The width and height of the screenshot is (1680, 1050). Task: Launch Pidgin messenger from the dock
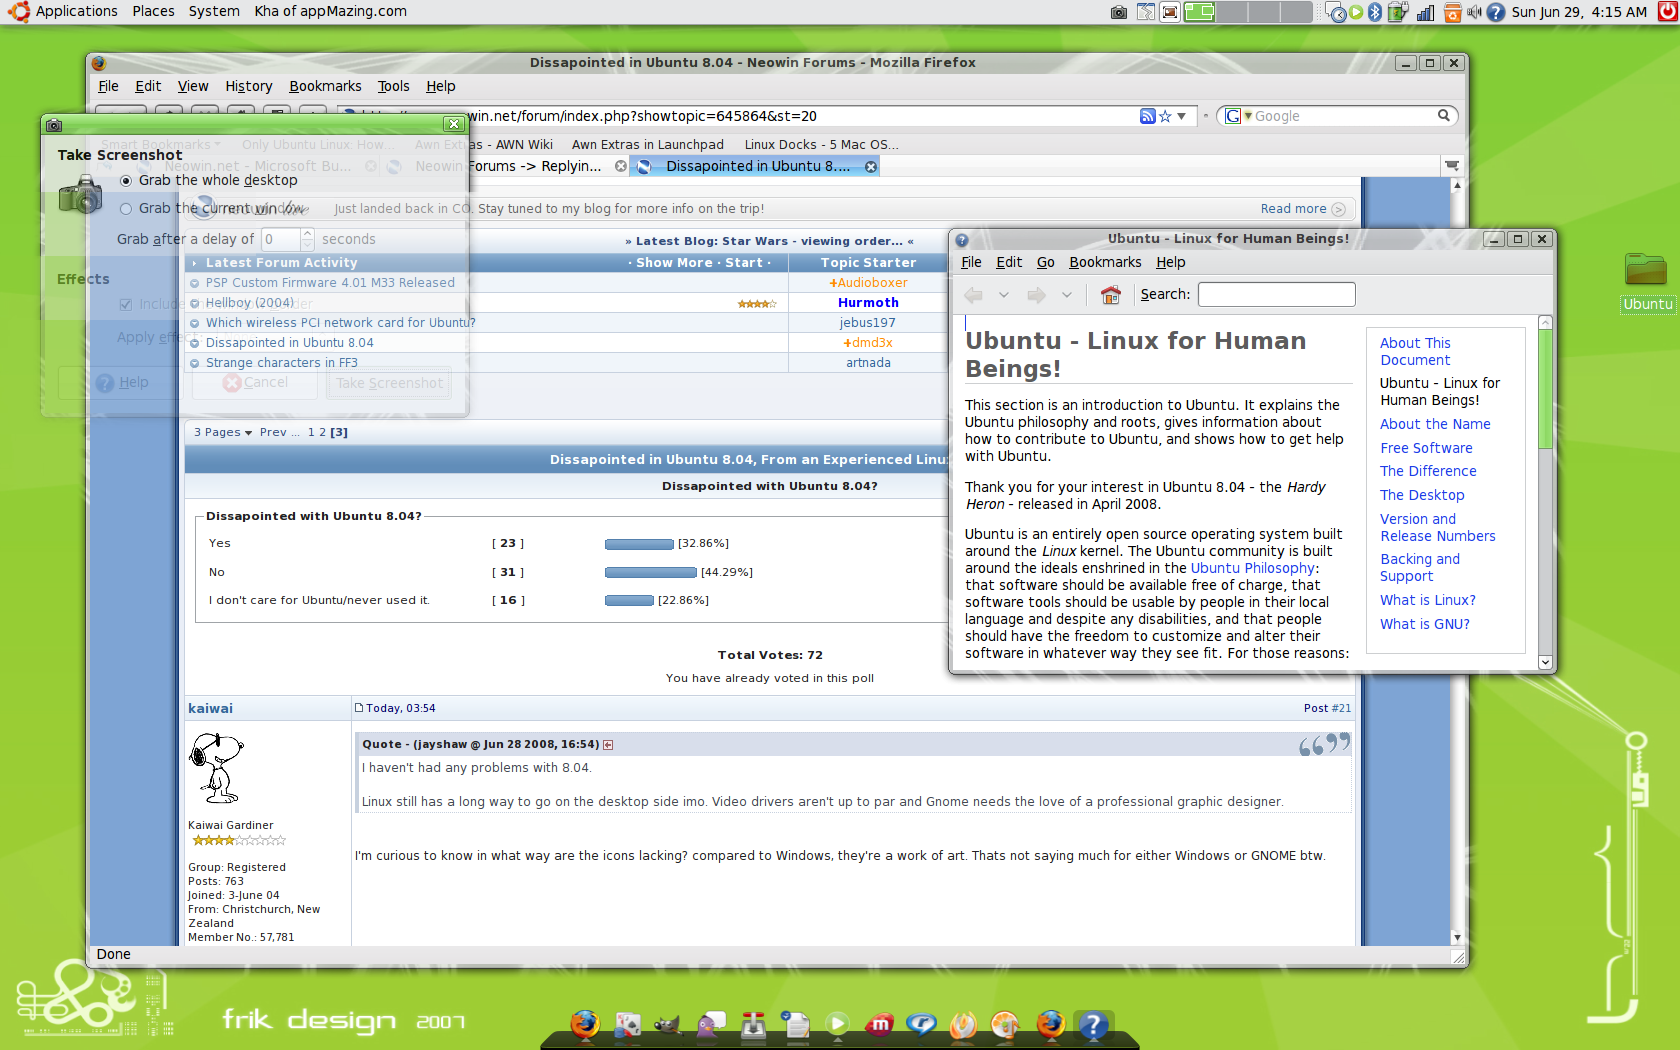coord(711,1025)
